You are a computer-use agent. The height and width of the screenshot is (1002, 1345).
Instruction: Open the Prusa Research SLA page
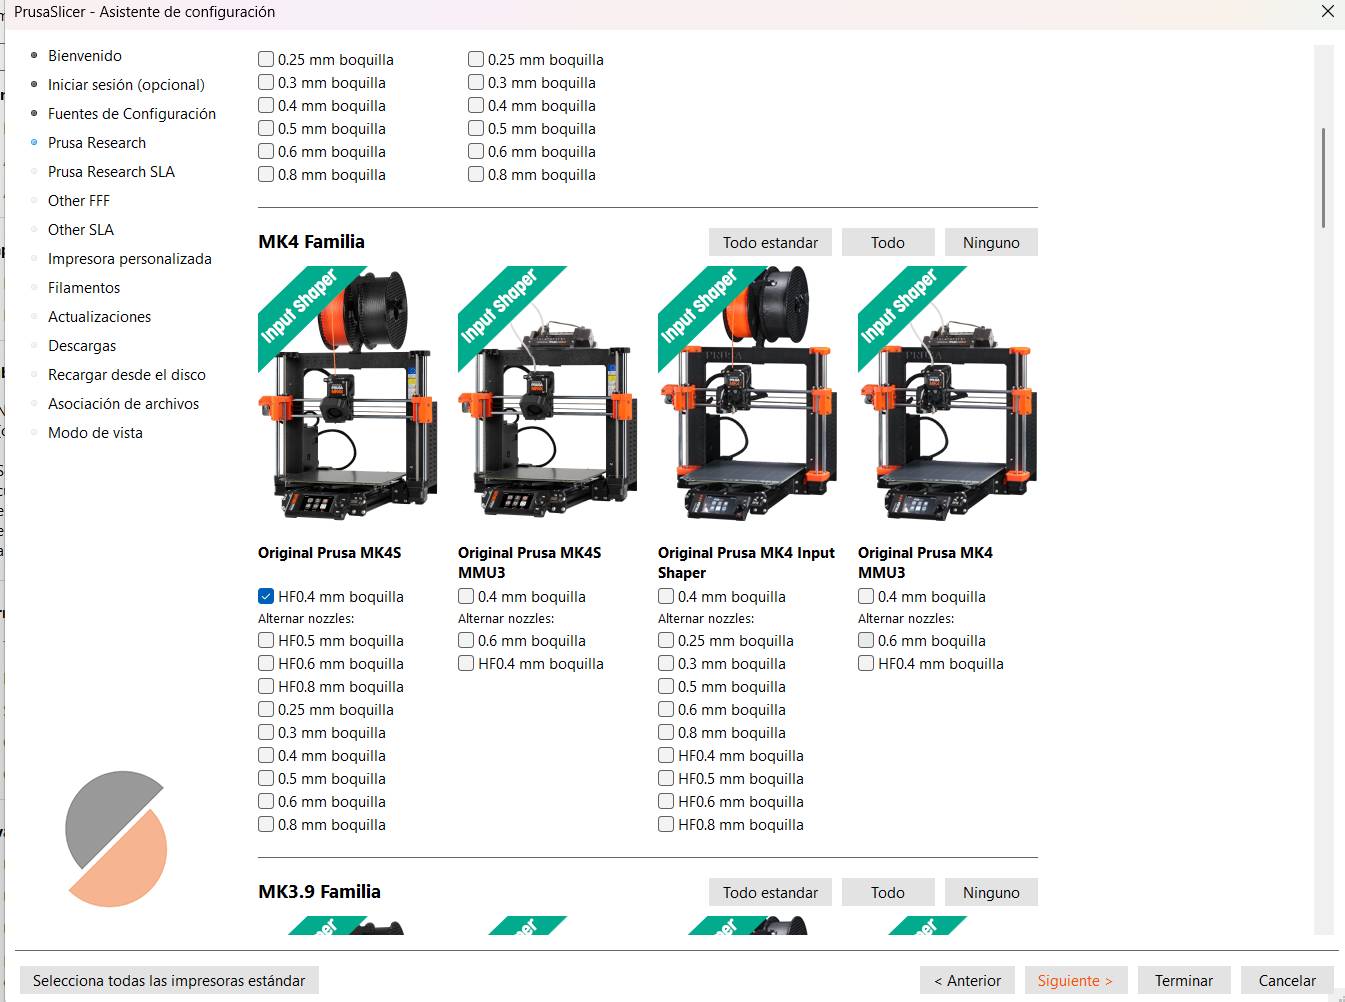point(111,172)
